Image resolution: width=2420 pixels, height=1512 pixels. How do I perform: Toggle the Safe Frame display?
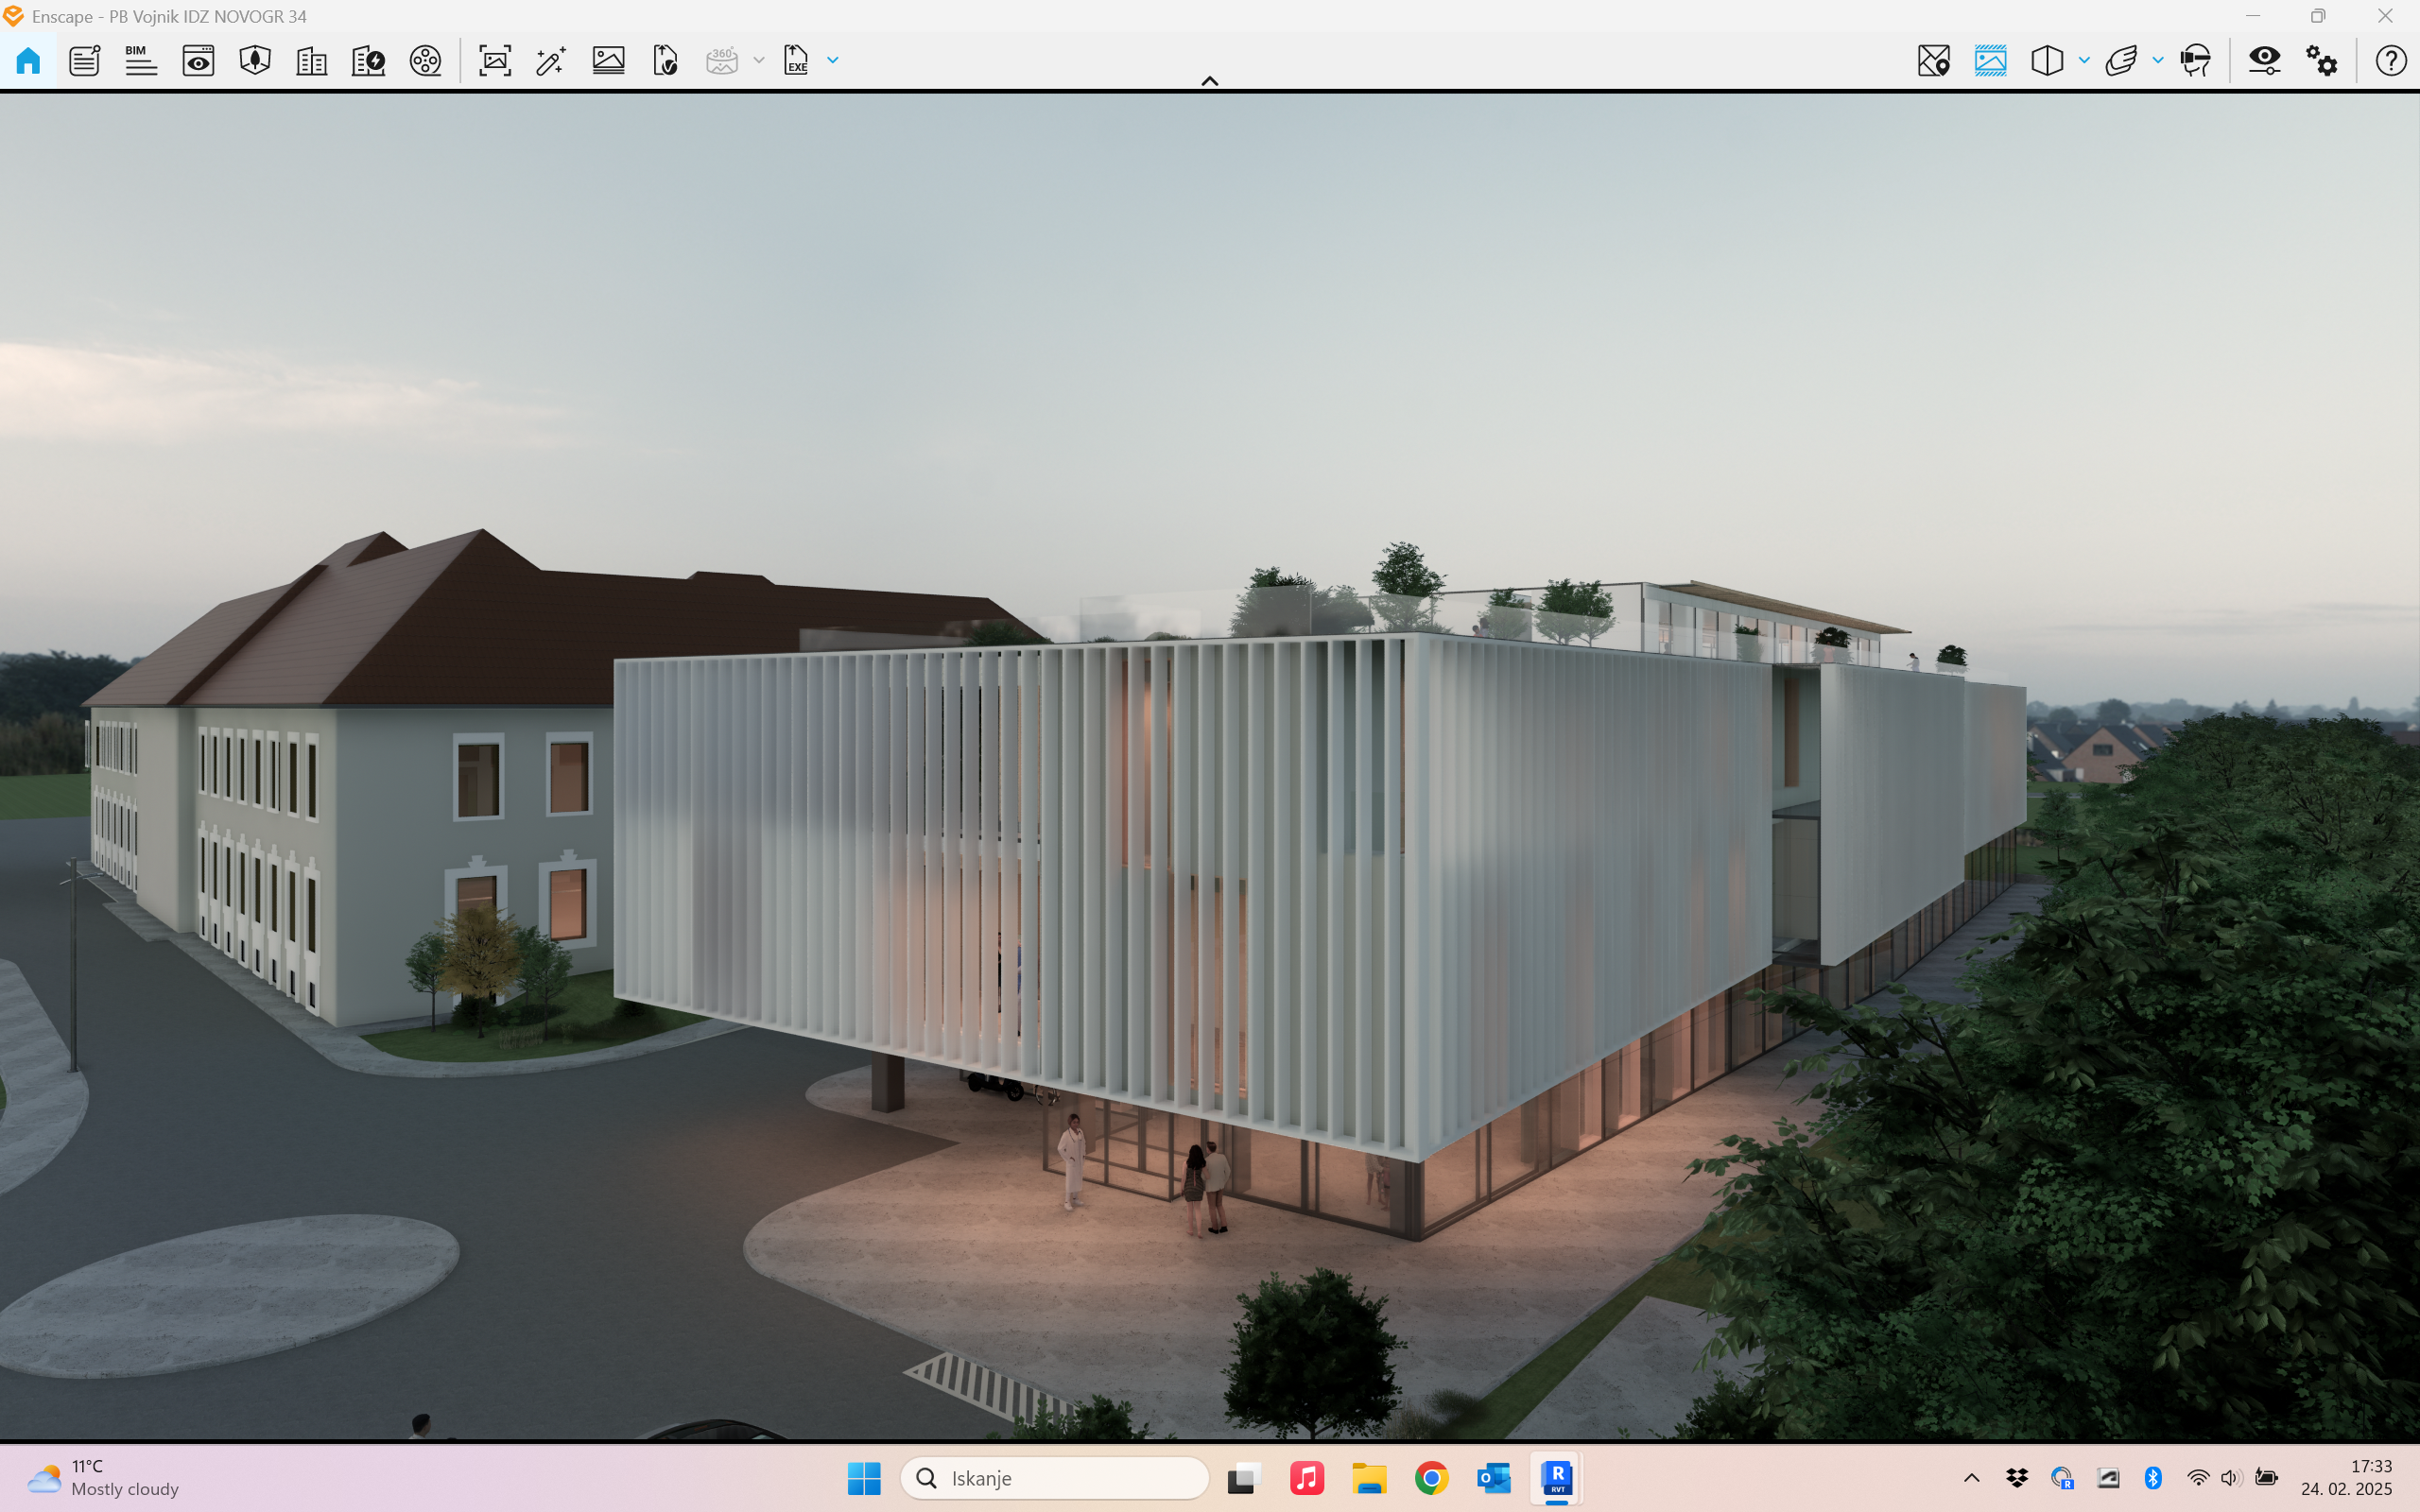pyautogui.click(x=1990, y=61)
